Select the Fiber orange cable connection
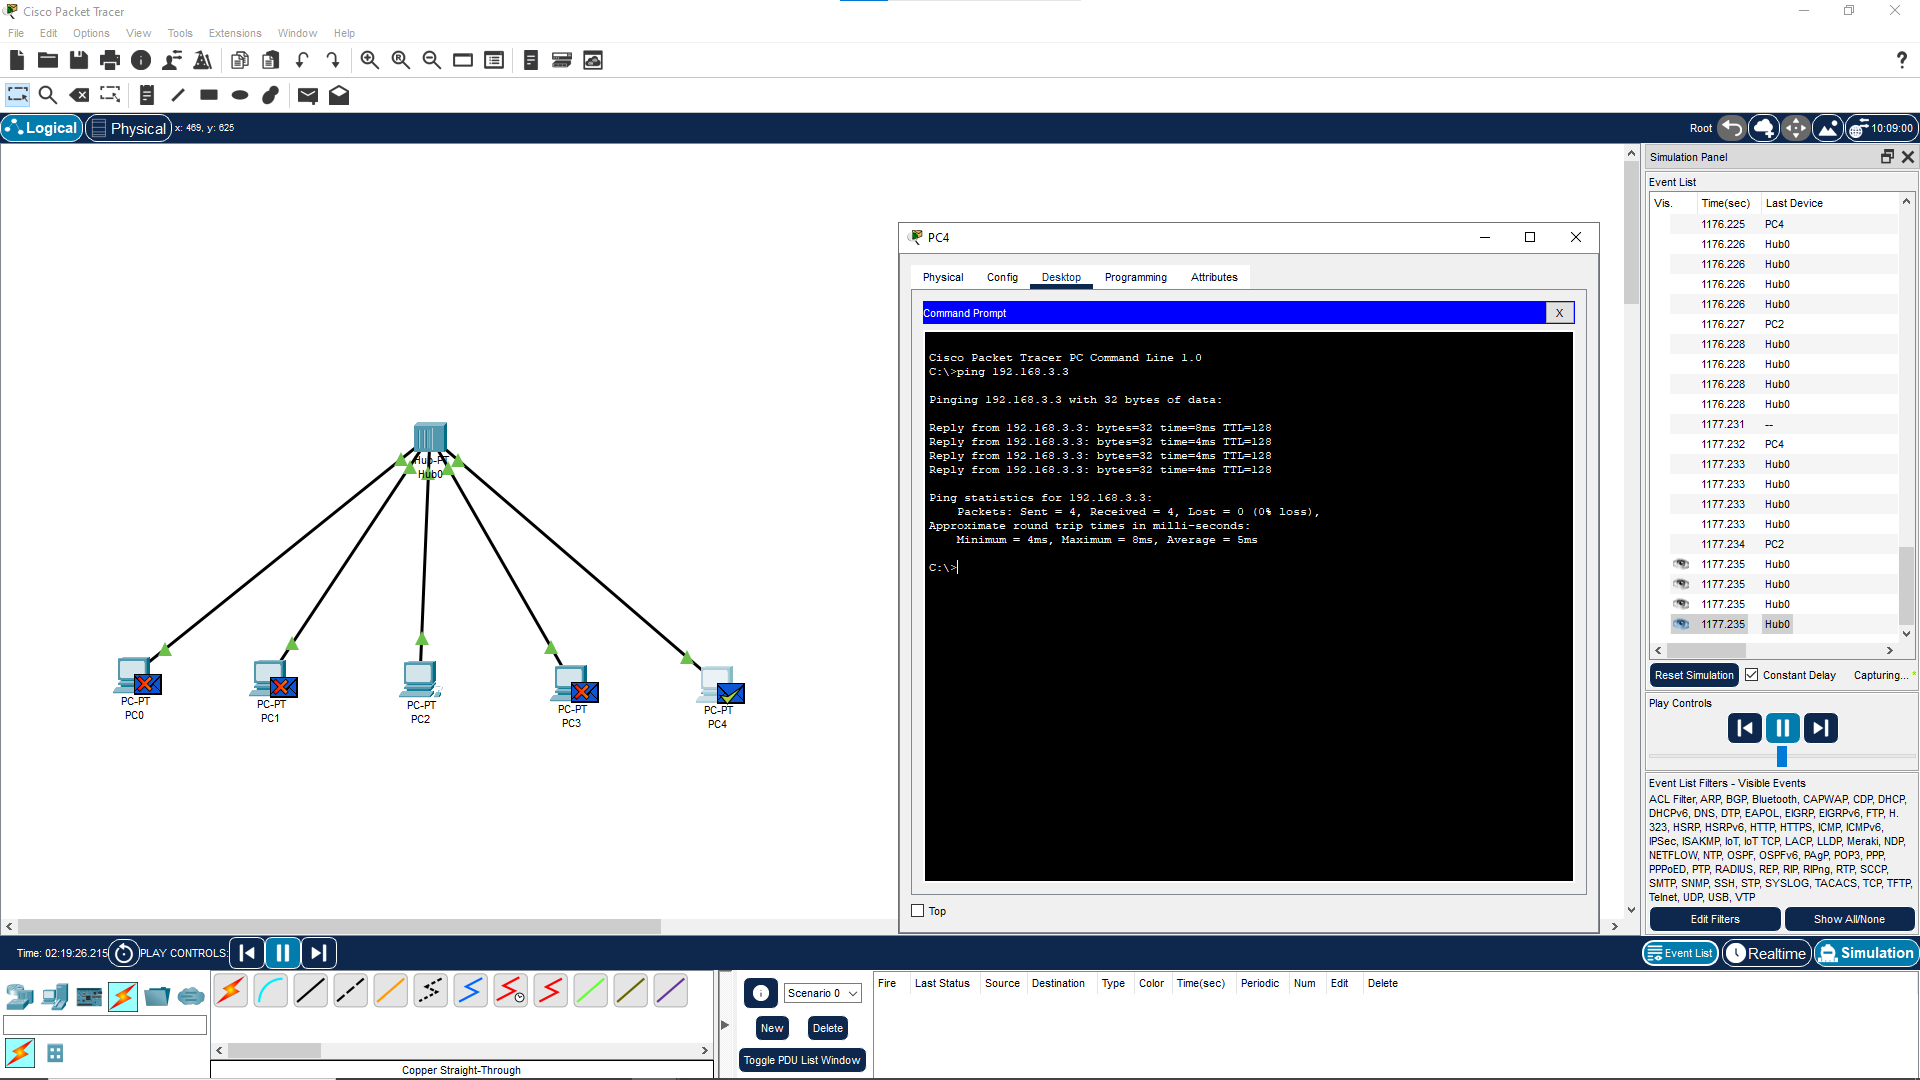 point(391,991)
